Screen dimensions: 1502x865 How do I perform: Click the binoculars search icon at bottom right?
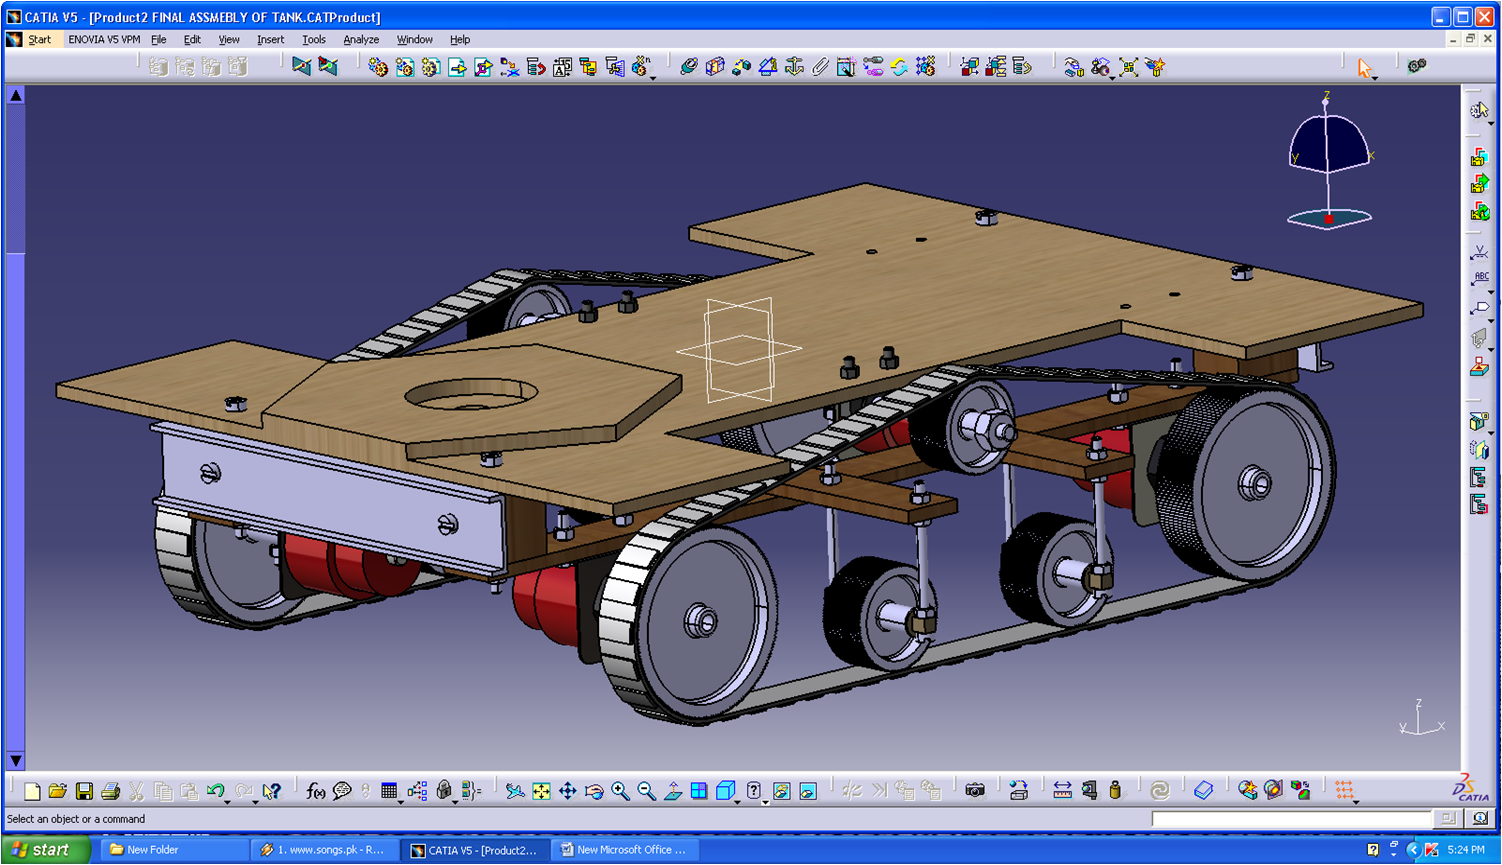pos(1479,819)
